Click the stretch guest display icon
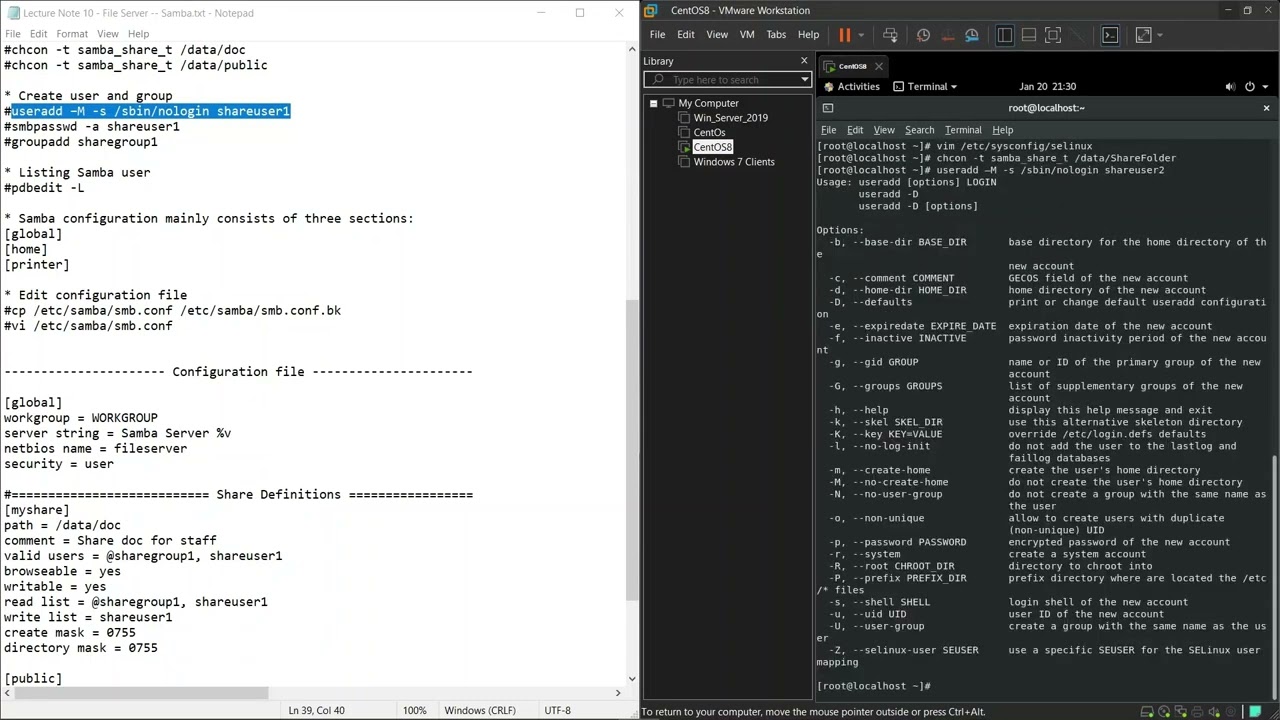This screenshot has height=720, width=1280. pyautogui.click(x=1143, y=35)
